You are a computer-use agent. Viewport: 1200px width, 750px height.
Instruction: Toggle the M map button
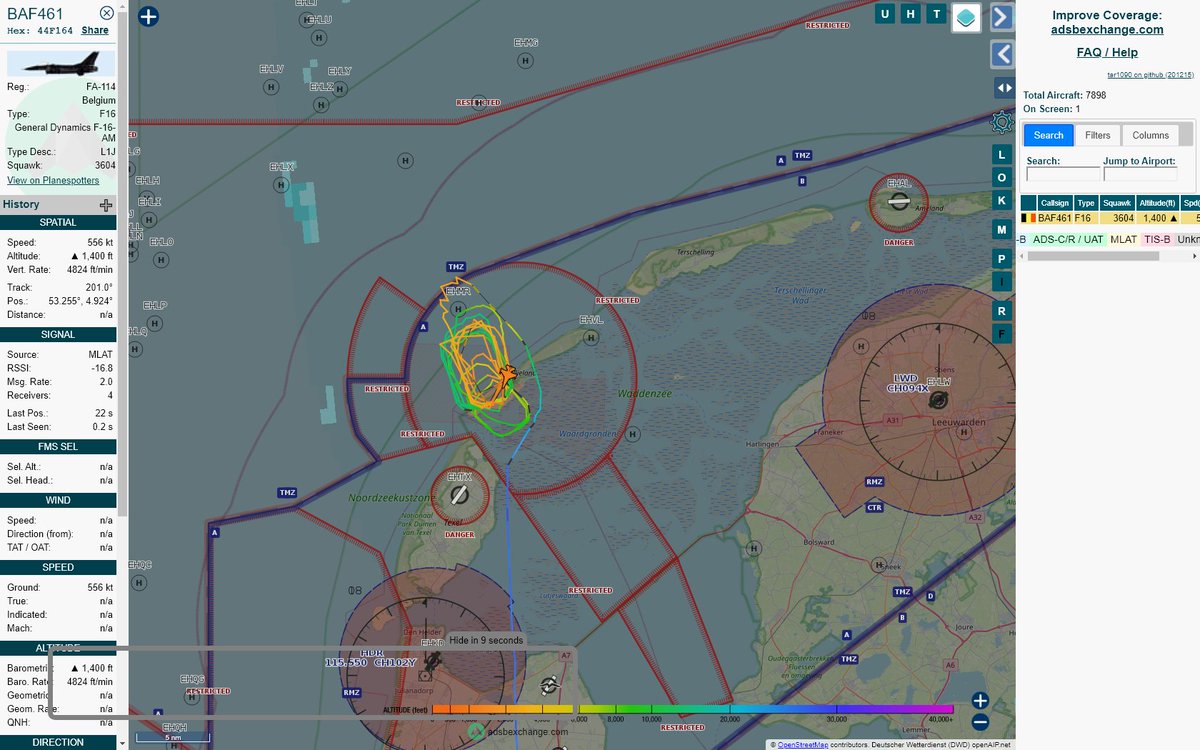click(x=1002, y=230)
